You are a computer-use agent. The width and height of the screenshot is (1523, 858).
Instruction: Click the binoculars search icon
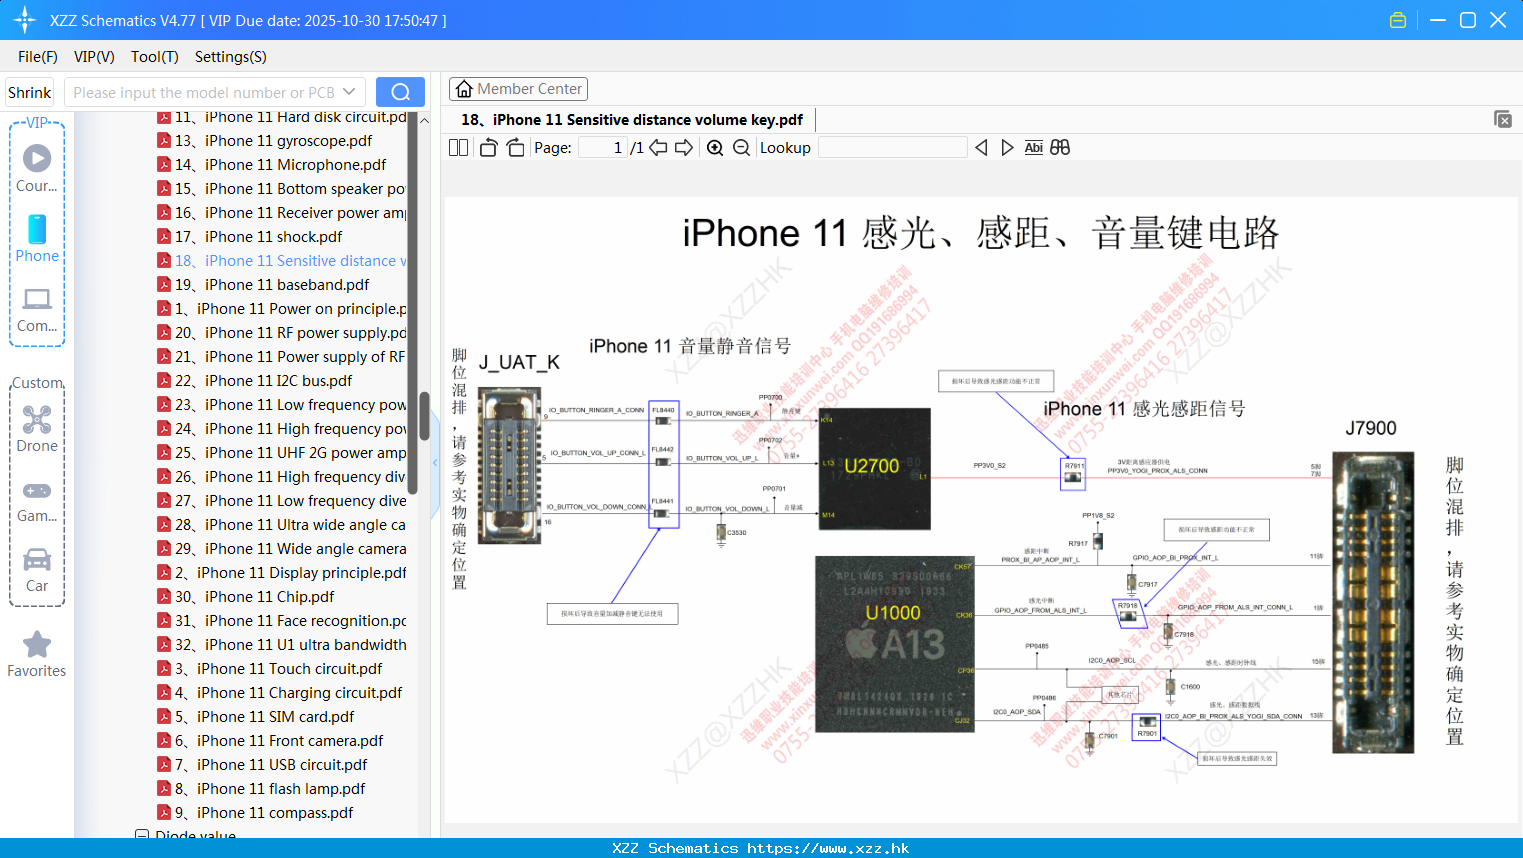coord(1060,148)
